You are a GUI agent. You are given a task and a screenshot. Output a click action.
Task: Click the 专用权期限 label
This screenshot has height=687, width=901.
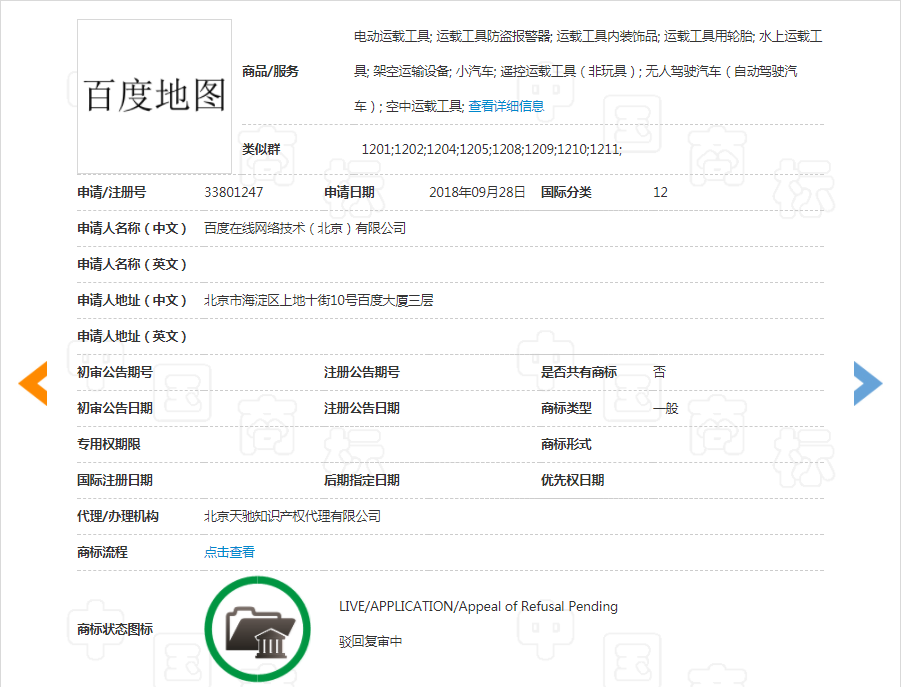(x=109, y=444)
